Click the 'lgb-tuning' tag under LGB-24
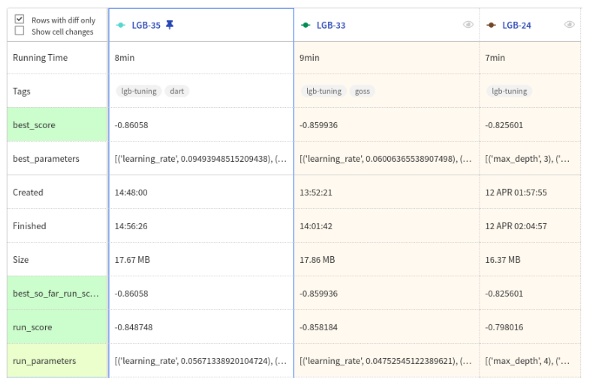This screenshot has width=604, height=390. [x=509, y=91]
